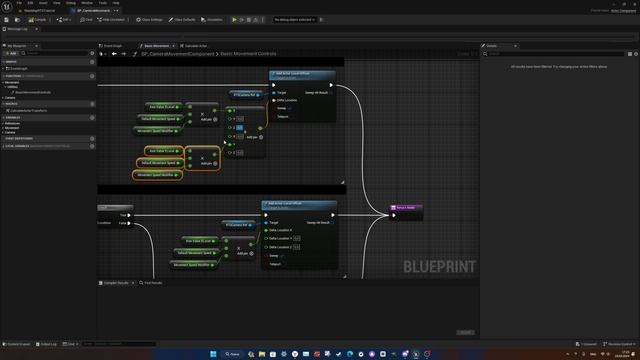Screen dimensions: 640x360
Task: Open the Tools menu
Action: tap(102, 3)
